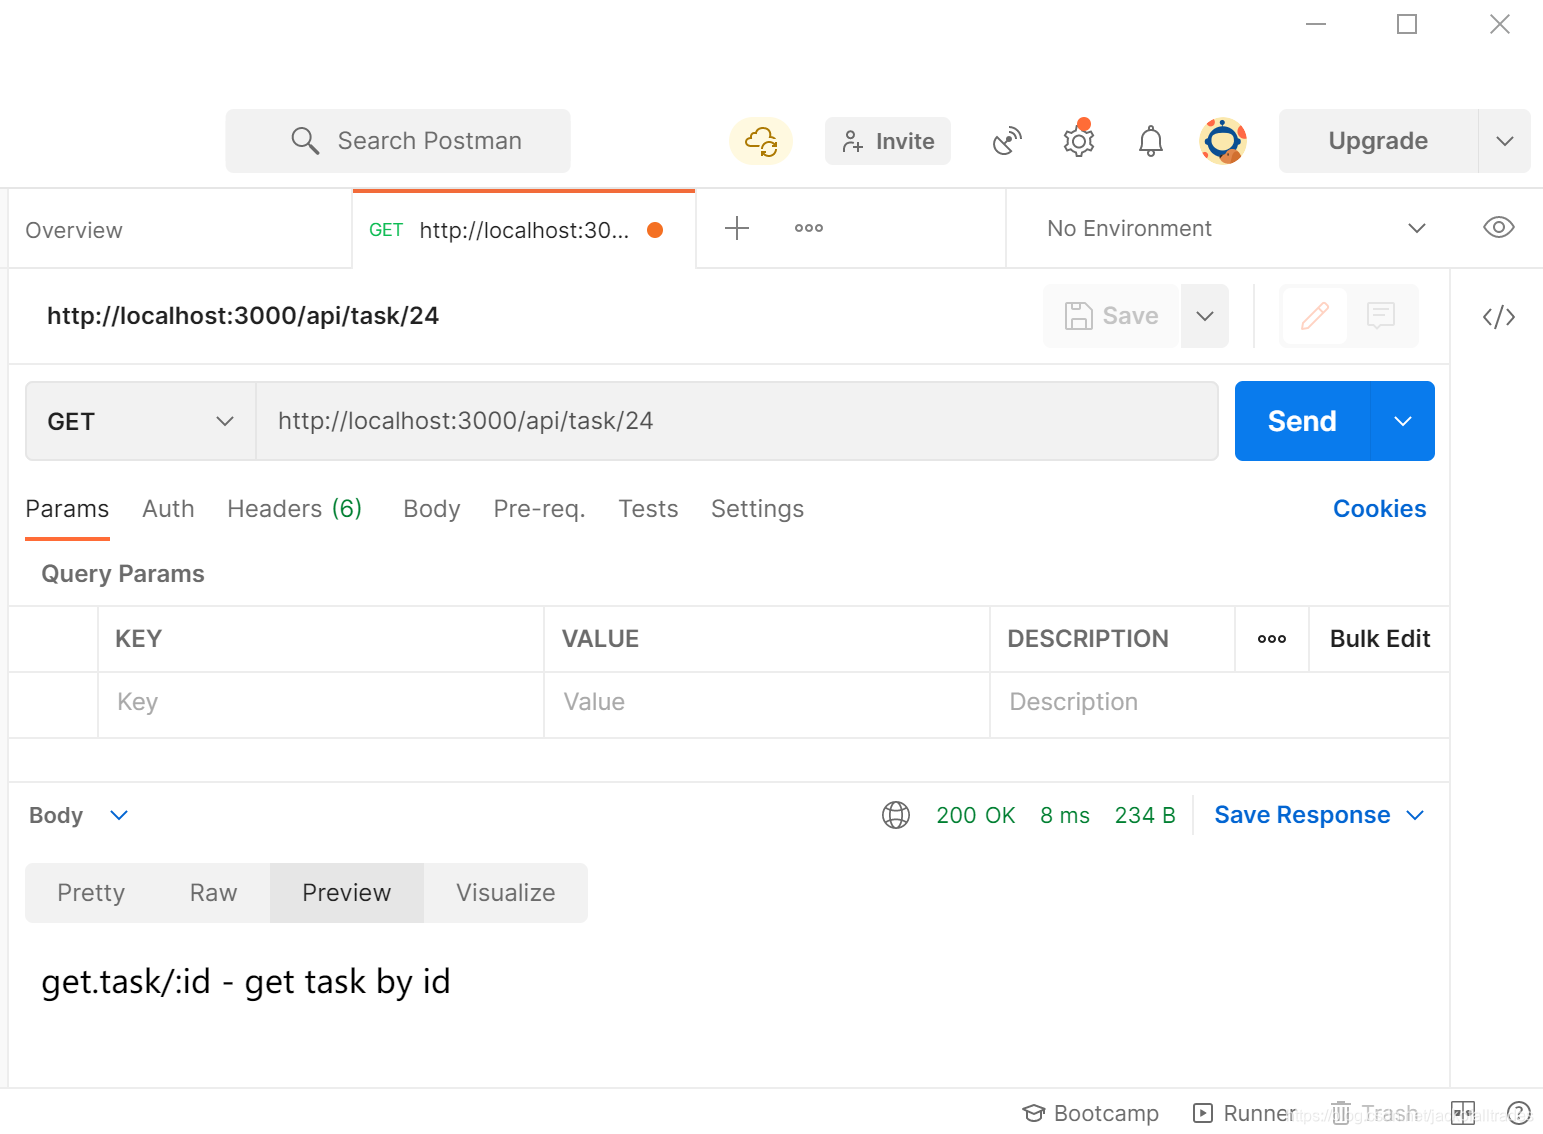Viewport: 1543px width, 1134px height.
Task: Switch response view to Visualize
Action: click(506, 893)
